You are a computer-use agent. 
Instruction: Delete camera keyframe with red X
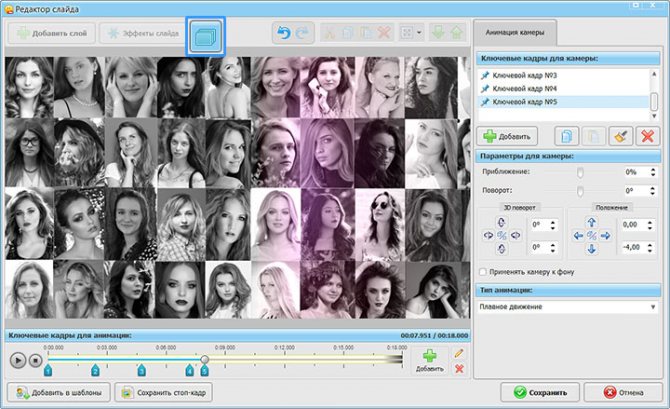(x=646, y=136)
